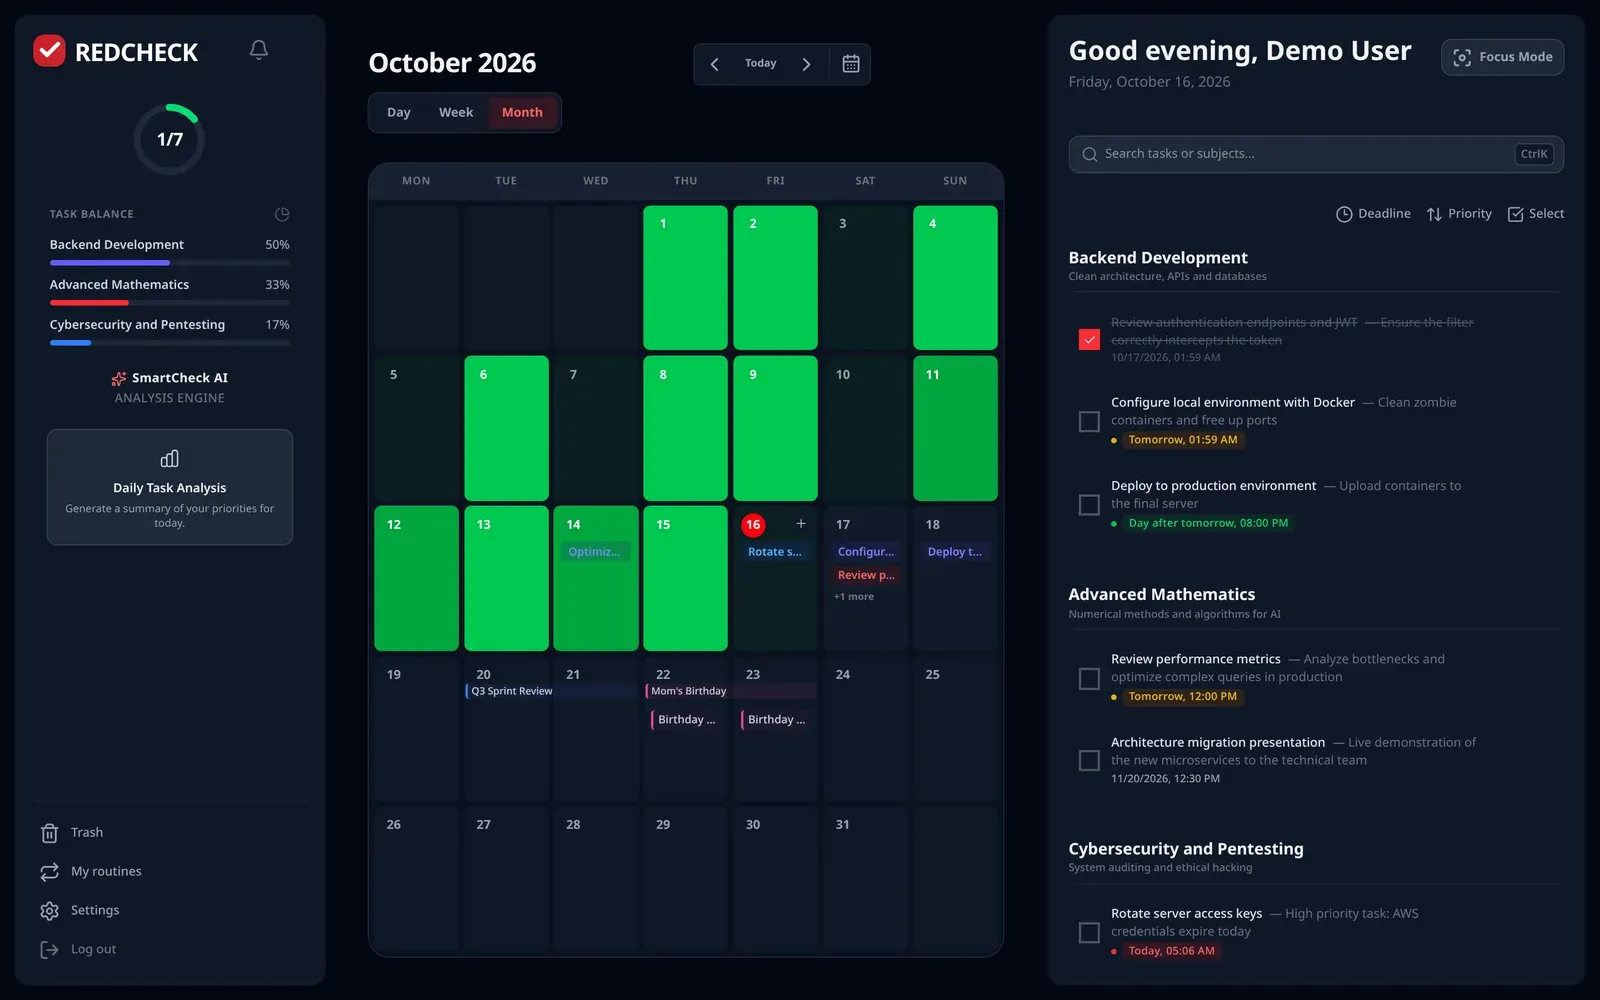Image resolution: width=1600 pixels, height=1000 pixels.
Task: Select October 30 in the calendar
Action: pos(775,878)
